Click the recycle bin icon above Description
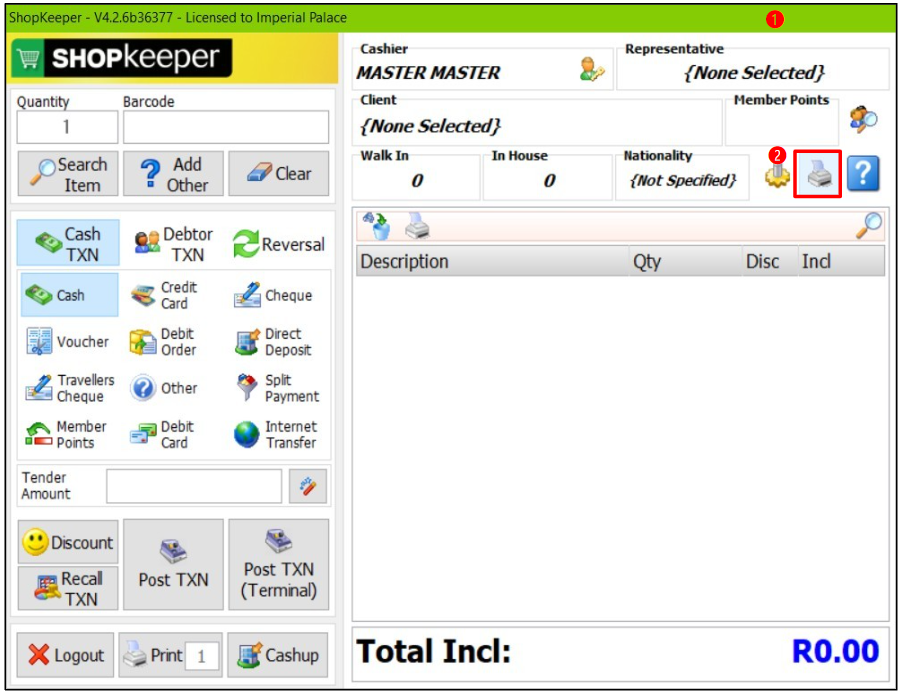901x694 pixels. [376, 225]
